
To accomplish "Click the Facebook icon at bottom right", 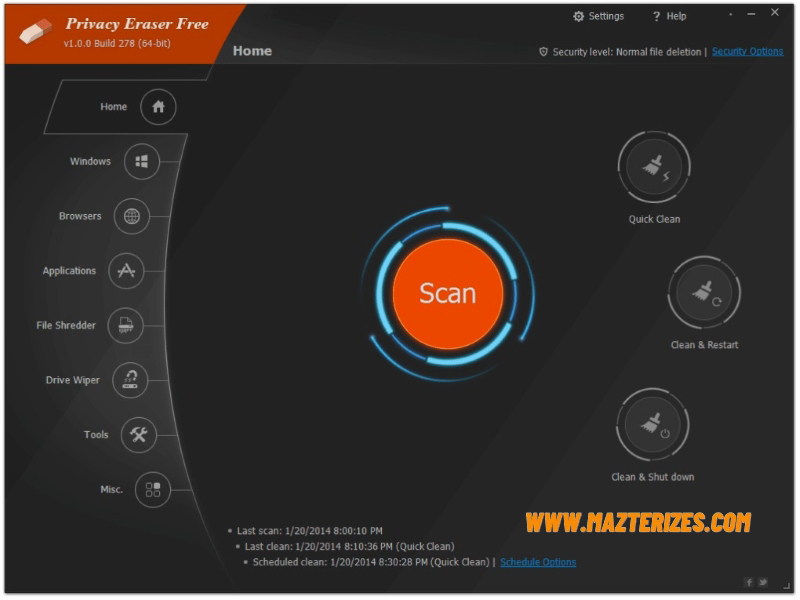I will click(x=749, y=582).
